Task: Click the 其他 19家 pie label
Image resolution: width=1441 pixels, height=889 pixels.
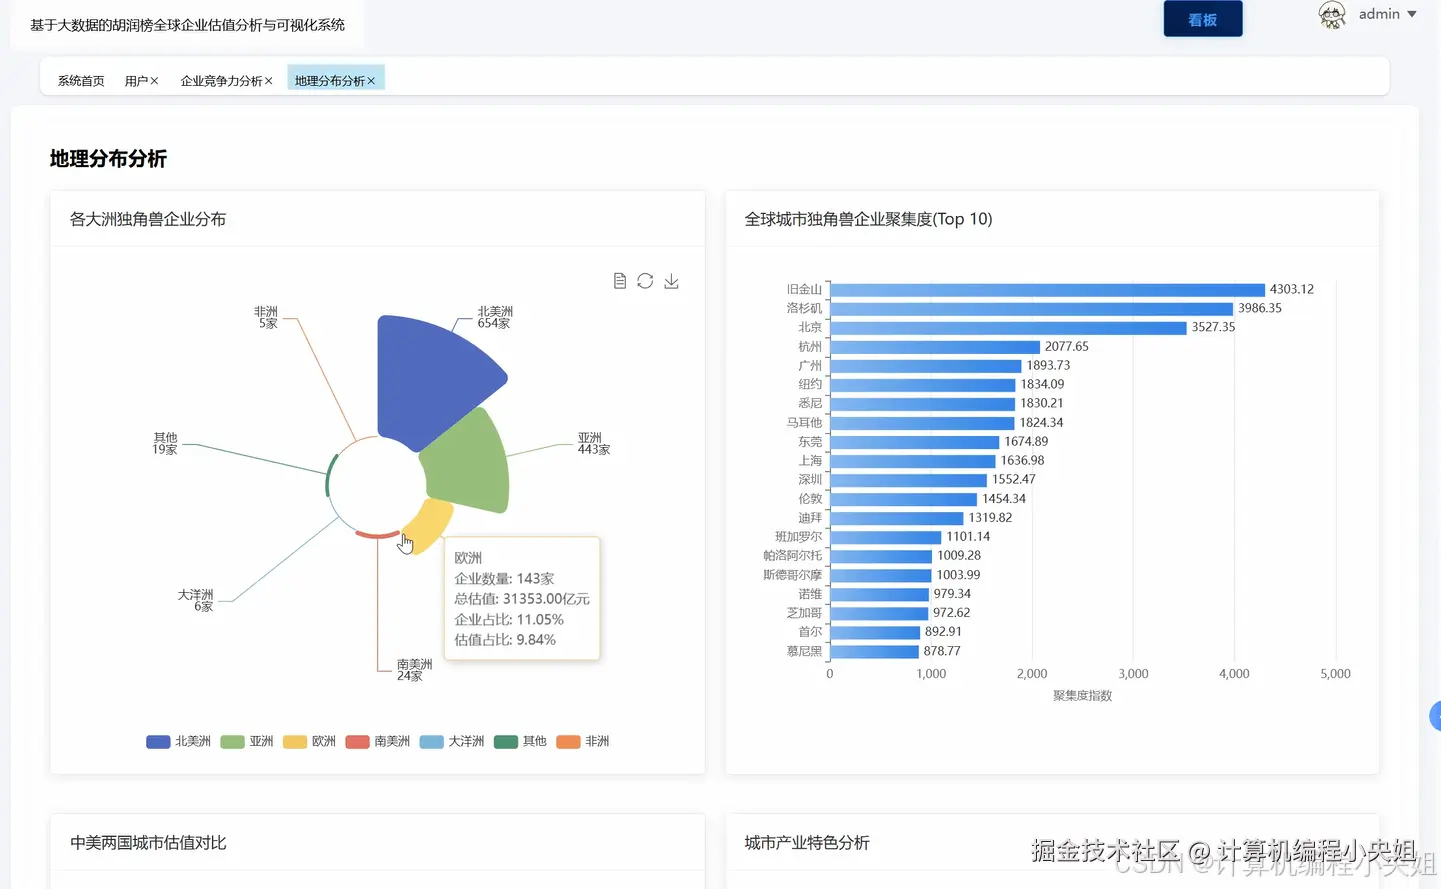Action: (x=165, y=443)
